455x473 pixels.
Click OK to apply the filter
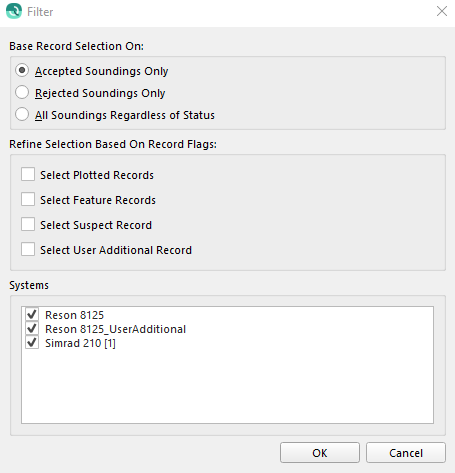coord(320,453)
